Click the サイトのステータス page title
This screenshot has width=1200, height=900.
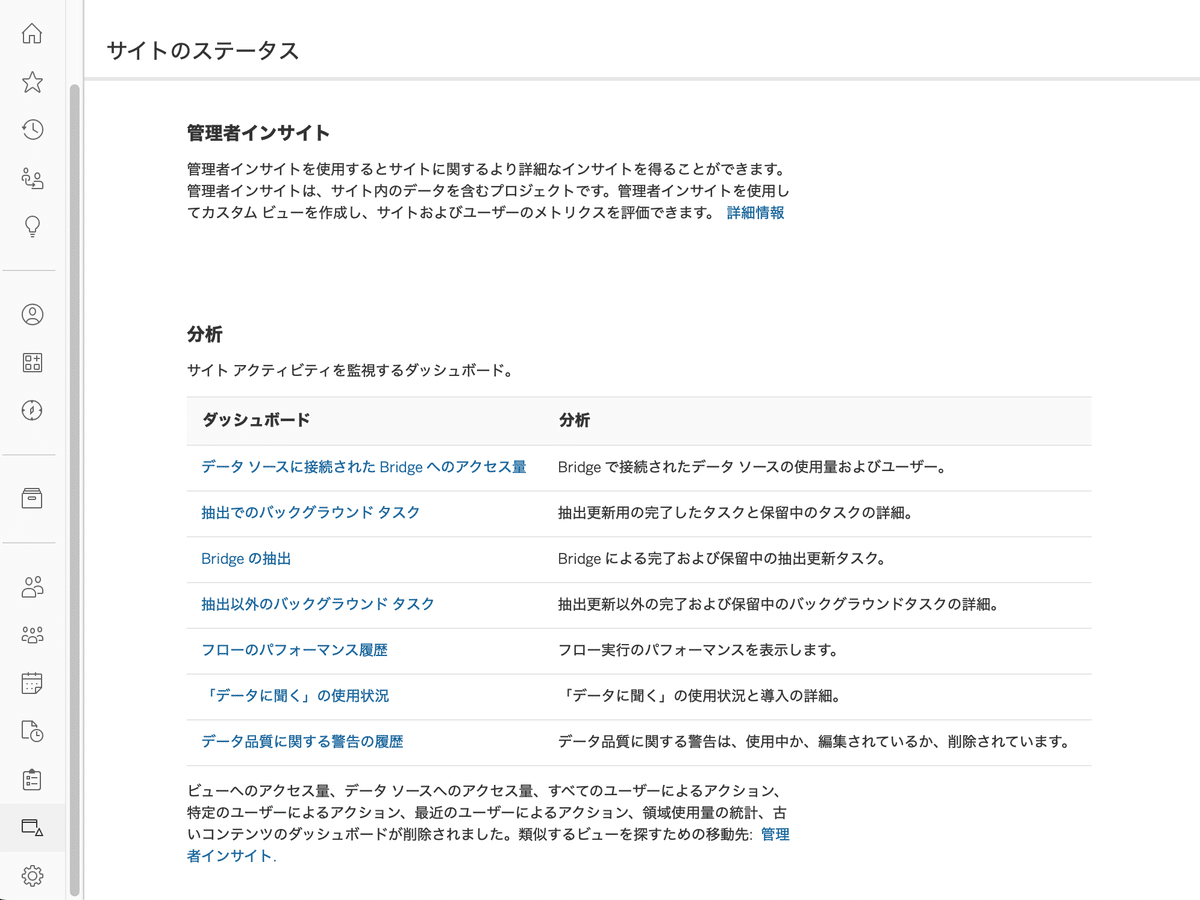(x=203, y=51)
